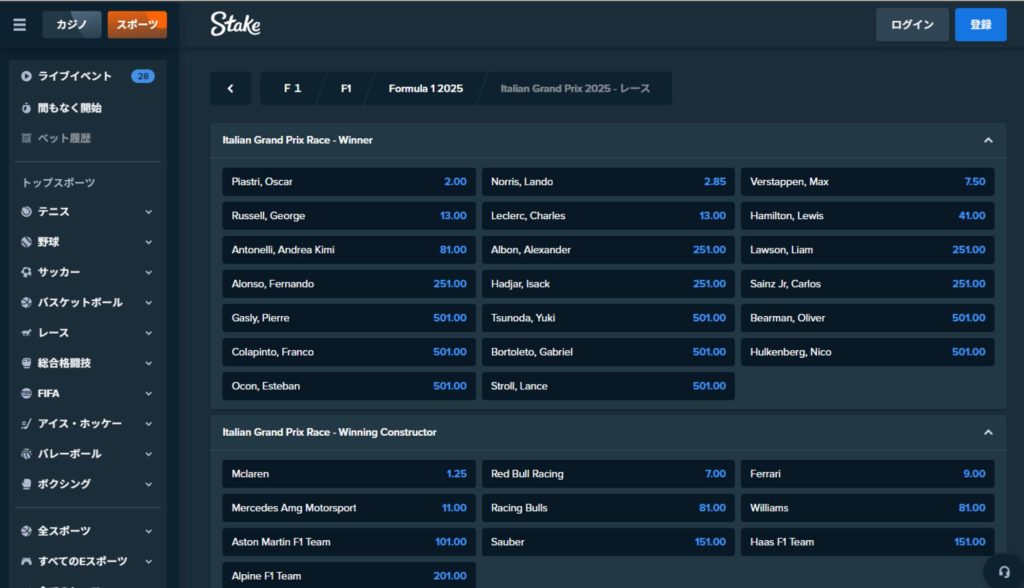1024x588 pixels.
Task: Select Hamilton, Lewis odds 41.00
Action: pos(867,216)
